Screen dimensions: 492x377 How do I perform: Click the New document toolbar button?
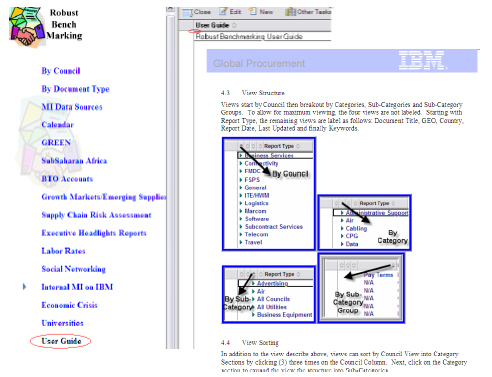(x=261, y=12)
